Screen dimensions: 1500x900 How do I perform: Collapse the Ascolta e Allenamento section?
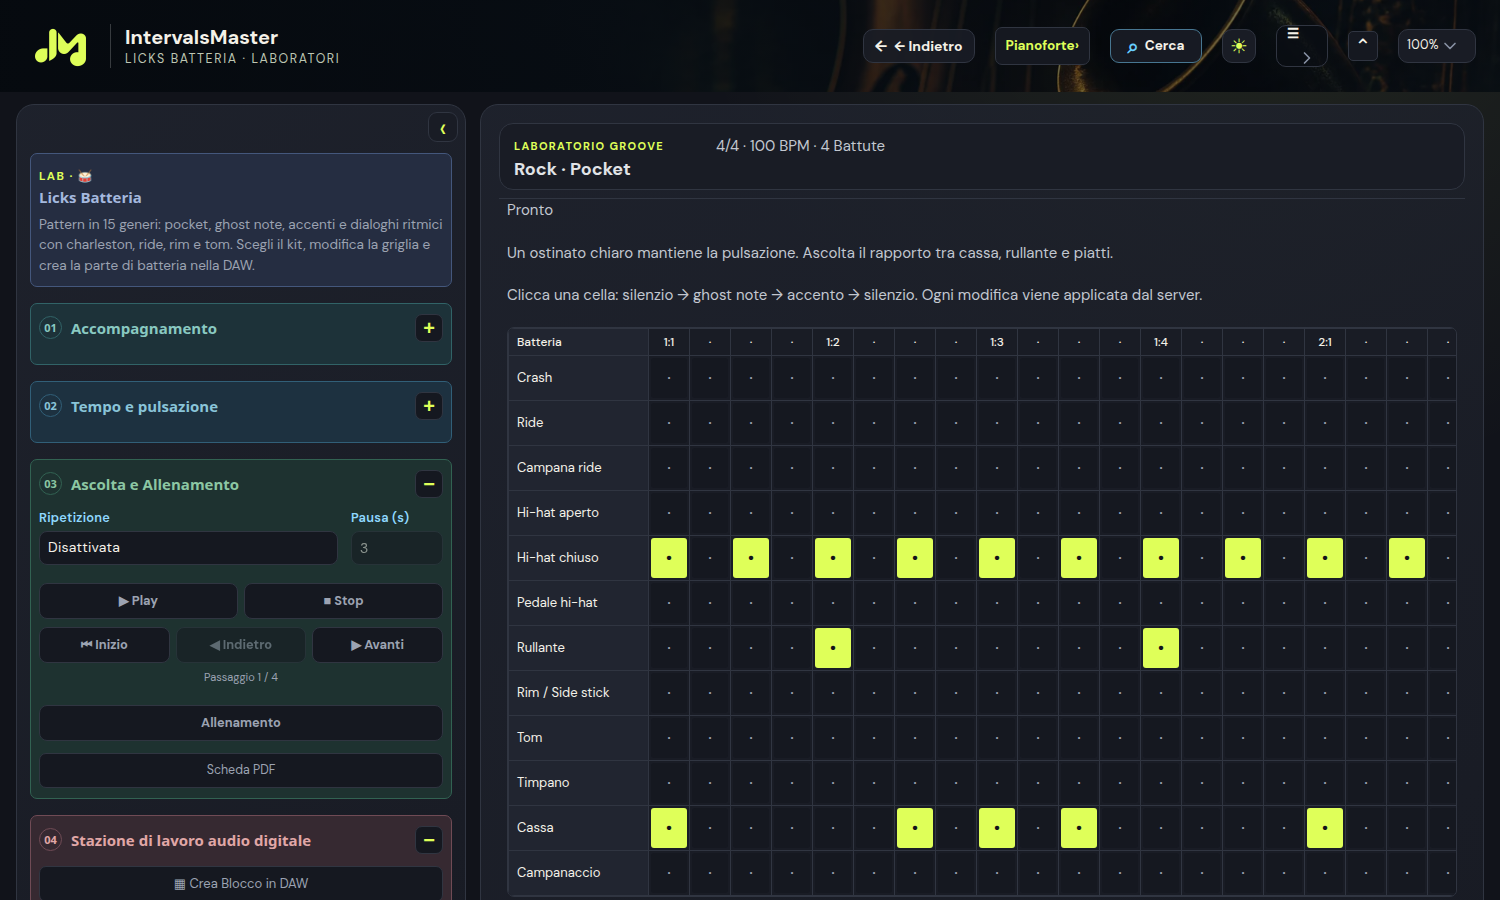click(x=429, y=484)
